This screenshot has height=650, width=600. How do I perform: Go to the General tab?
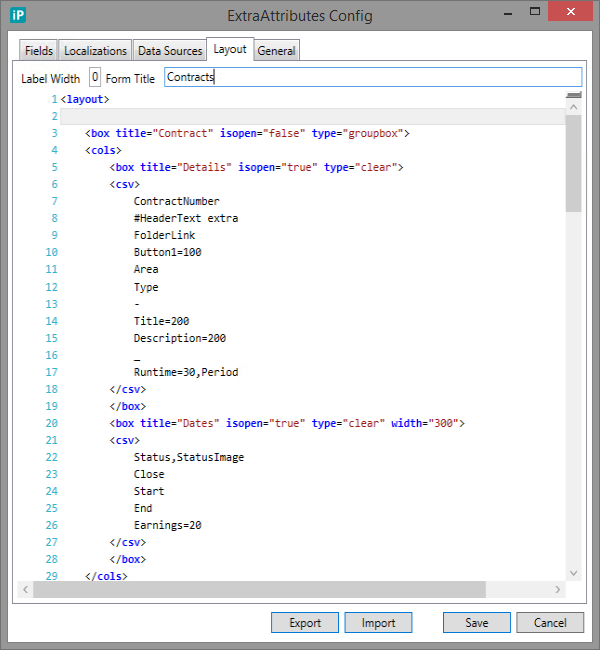pos(277,51)
